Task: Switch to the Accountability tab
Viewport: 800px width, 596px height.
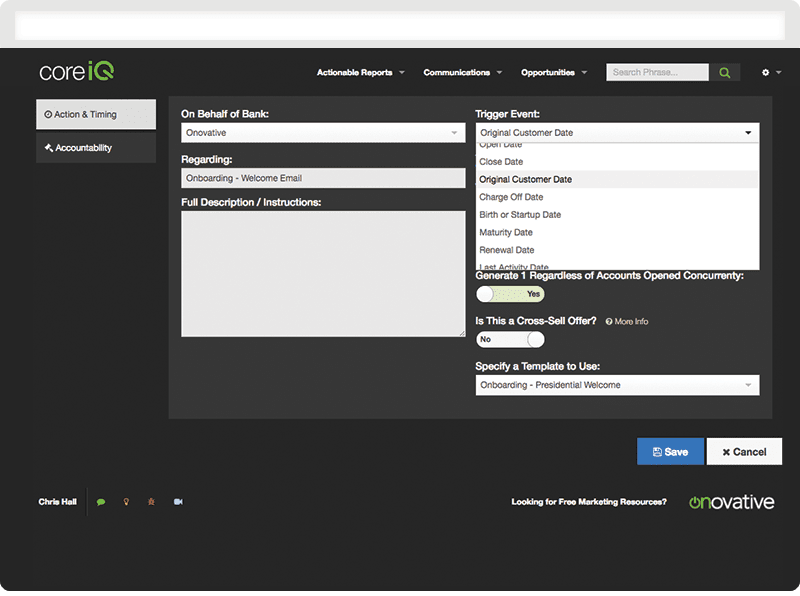Action: tap(96, 148)
